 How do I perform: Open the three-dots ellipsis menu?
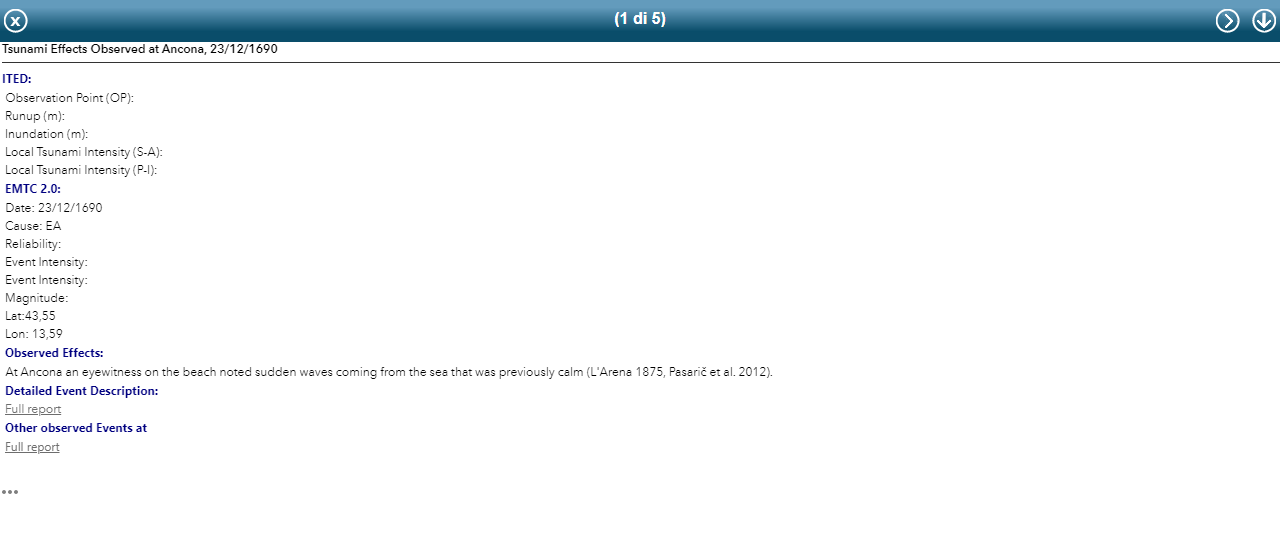pos(10,492)
